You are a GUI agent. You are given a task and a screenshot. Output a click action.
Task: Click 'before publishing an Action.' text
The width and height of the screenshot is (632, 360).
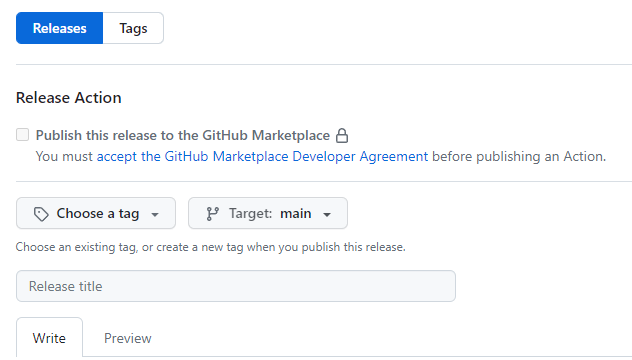click(519, 156)
